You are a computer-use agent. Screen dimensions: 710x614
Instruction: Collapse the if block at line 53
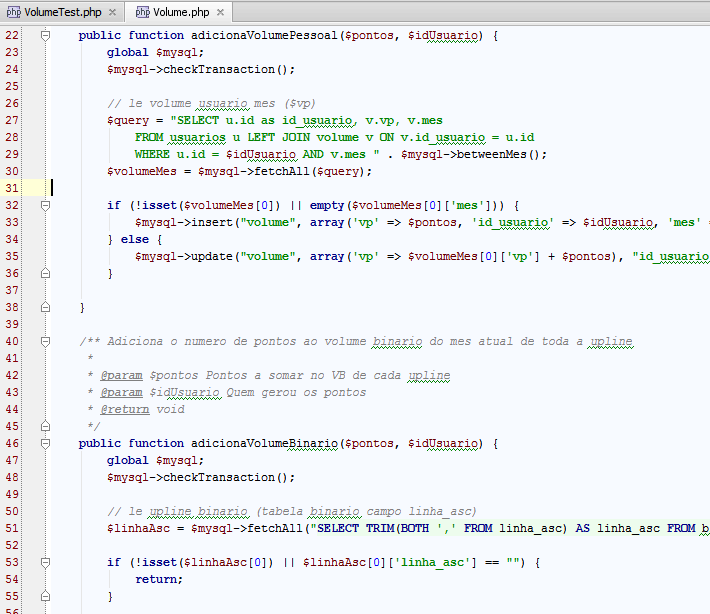tap(45, 562)
